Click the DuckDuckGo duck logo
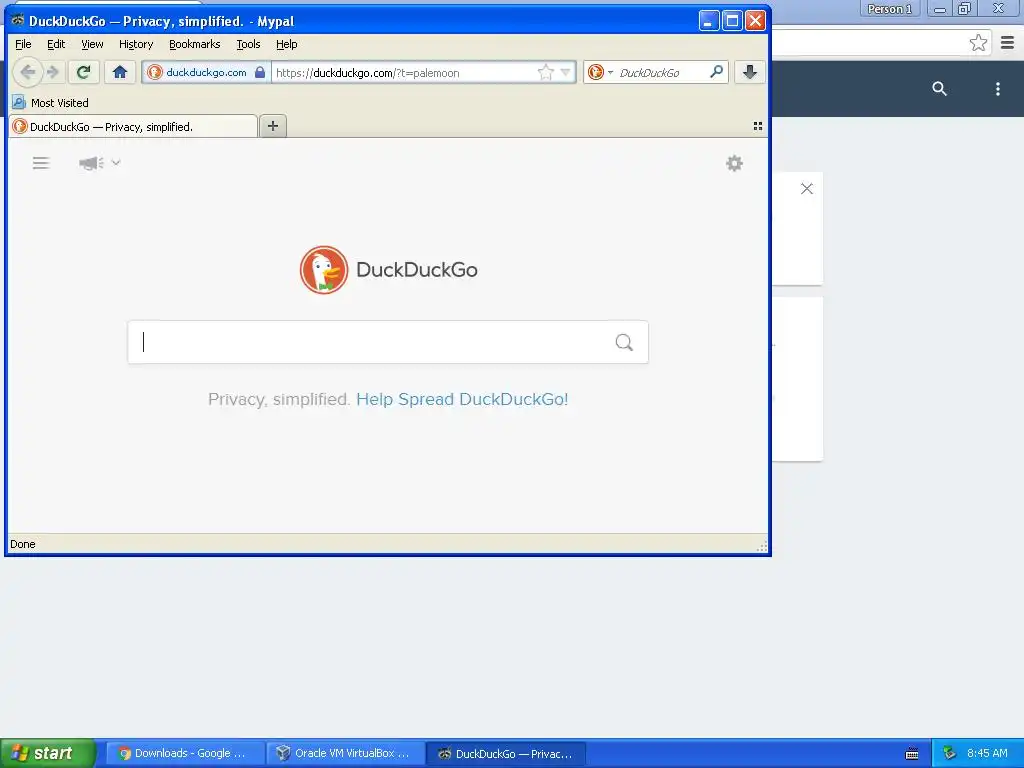Viewport: 1024px width, 768px height. 324,270
